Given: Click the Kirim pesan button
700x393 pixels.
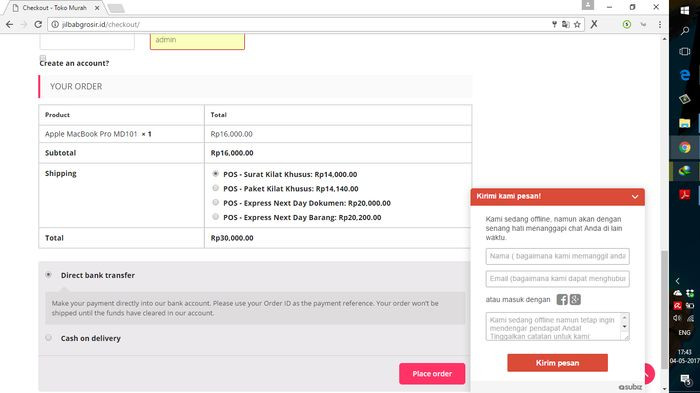Looking at the screenshot, I should [557, 363].
